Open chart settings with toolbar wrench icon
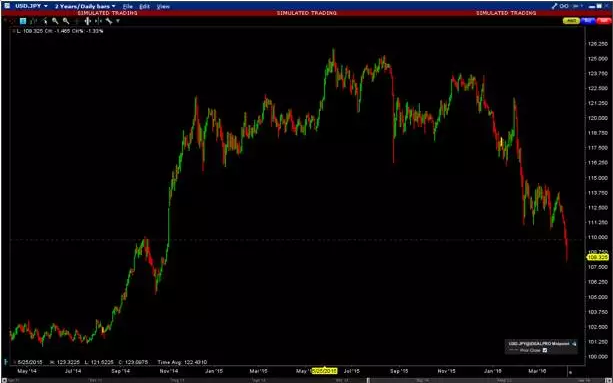This screenshot has width=613, height=383. pyautogui.click(x=109, y=21)
